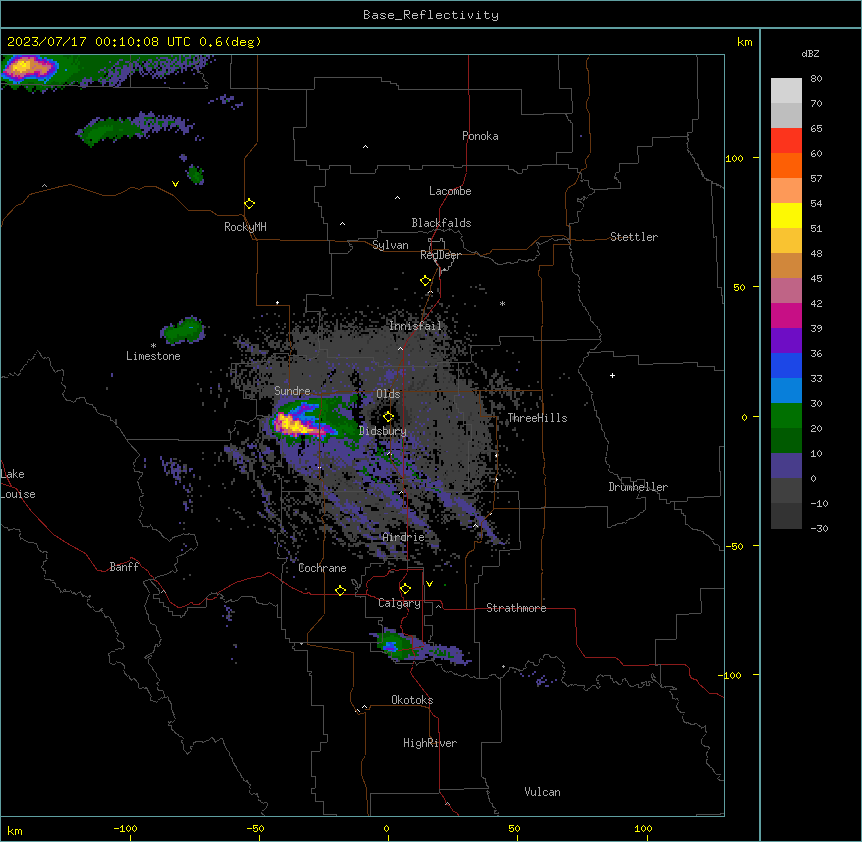
Task: Click the Innisfail town label
Action: coord(415,326)
